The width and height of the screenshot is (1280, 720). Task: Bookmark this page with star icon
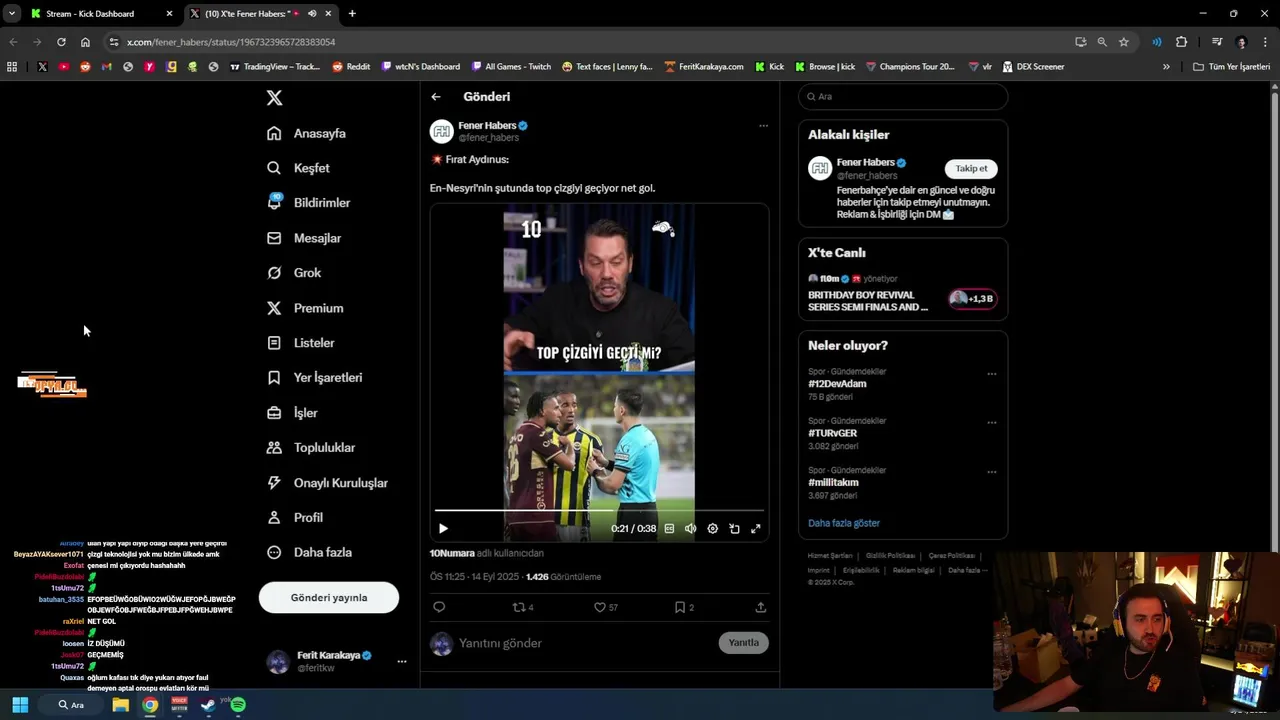click(x=1124, y=42)
